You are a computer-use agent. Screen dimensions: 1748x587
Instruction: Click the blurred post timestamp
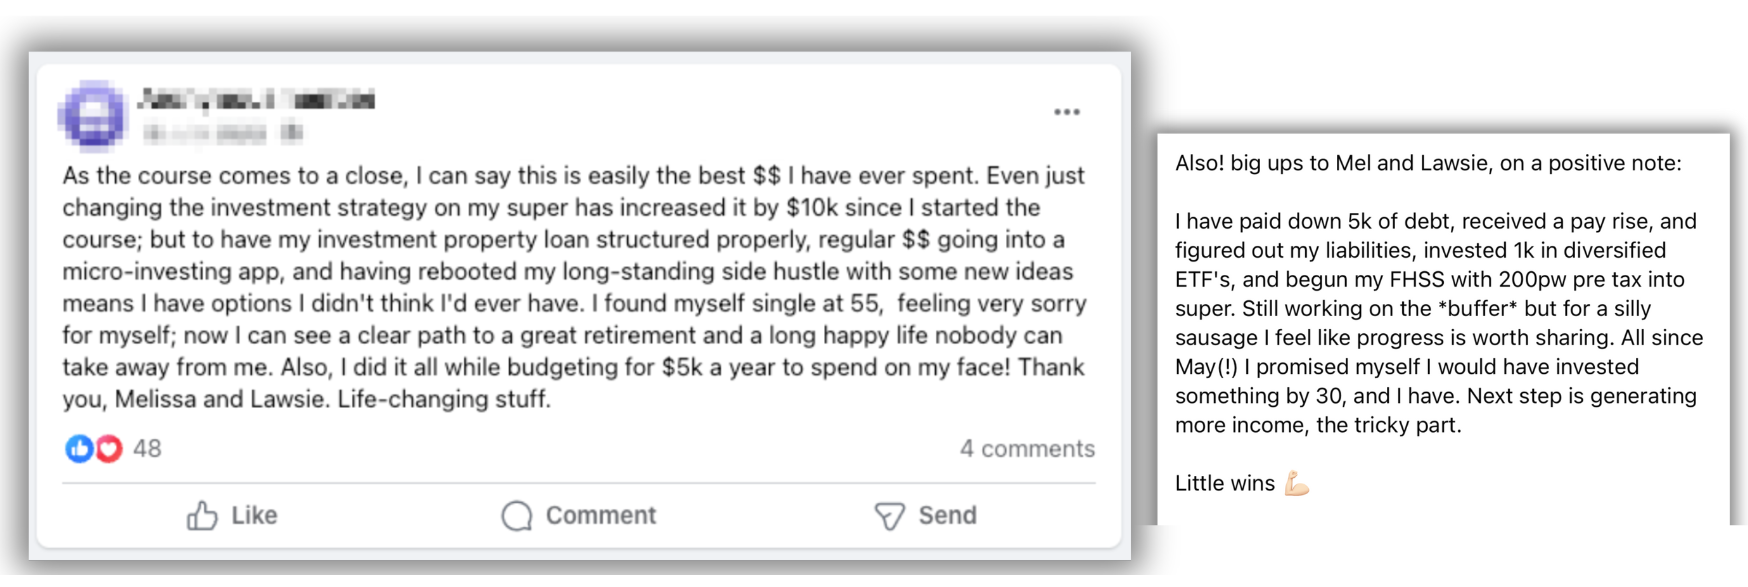[x=220, y=133]
